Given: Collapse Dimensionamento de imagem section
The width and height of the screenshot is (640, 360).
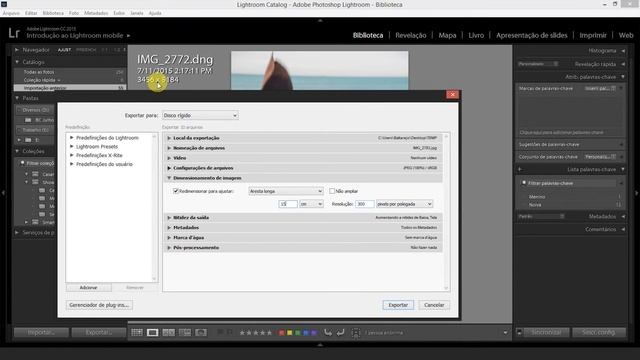Looking at the screenshot, I should coord(169,178).
